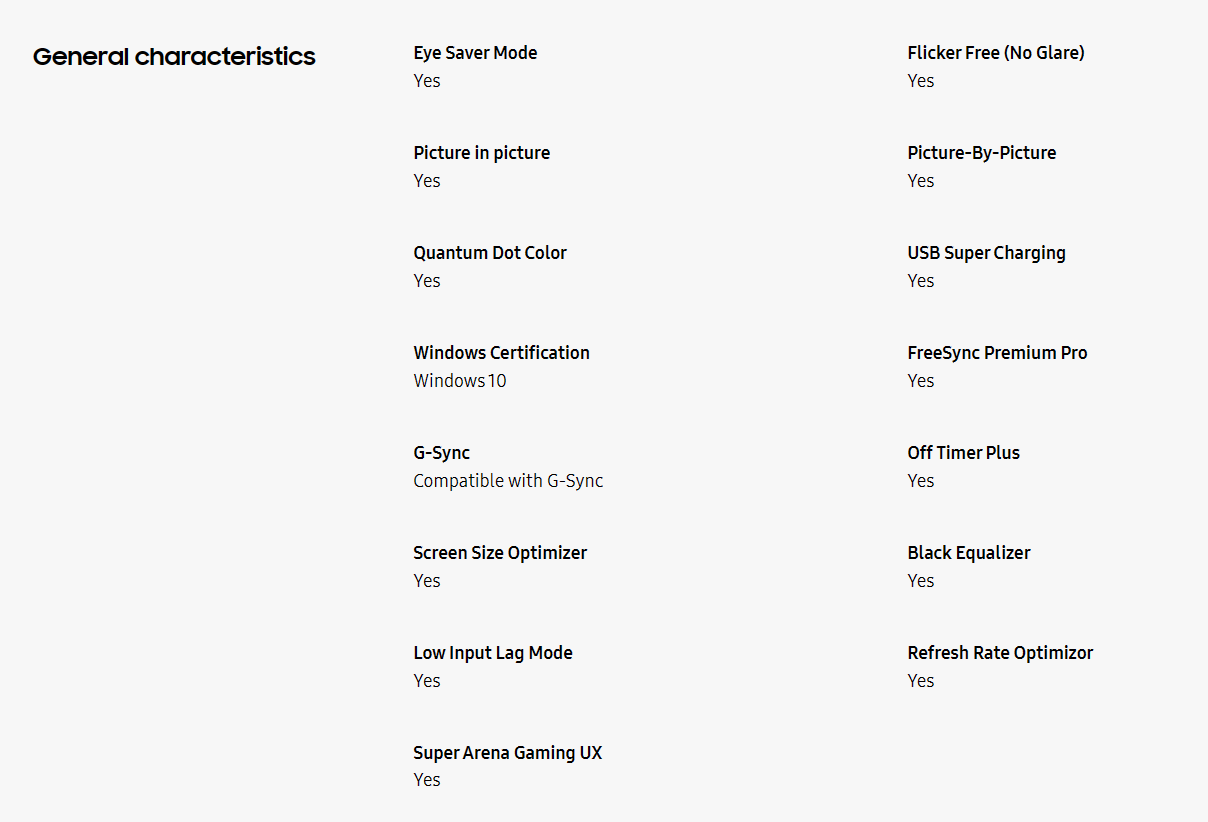Image resolution: width=1208 pixels, height=822 pixels.
Task: Click the Super Arena Gaming UX label
Action: click(507, 753)
